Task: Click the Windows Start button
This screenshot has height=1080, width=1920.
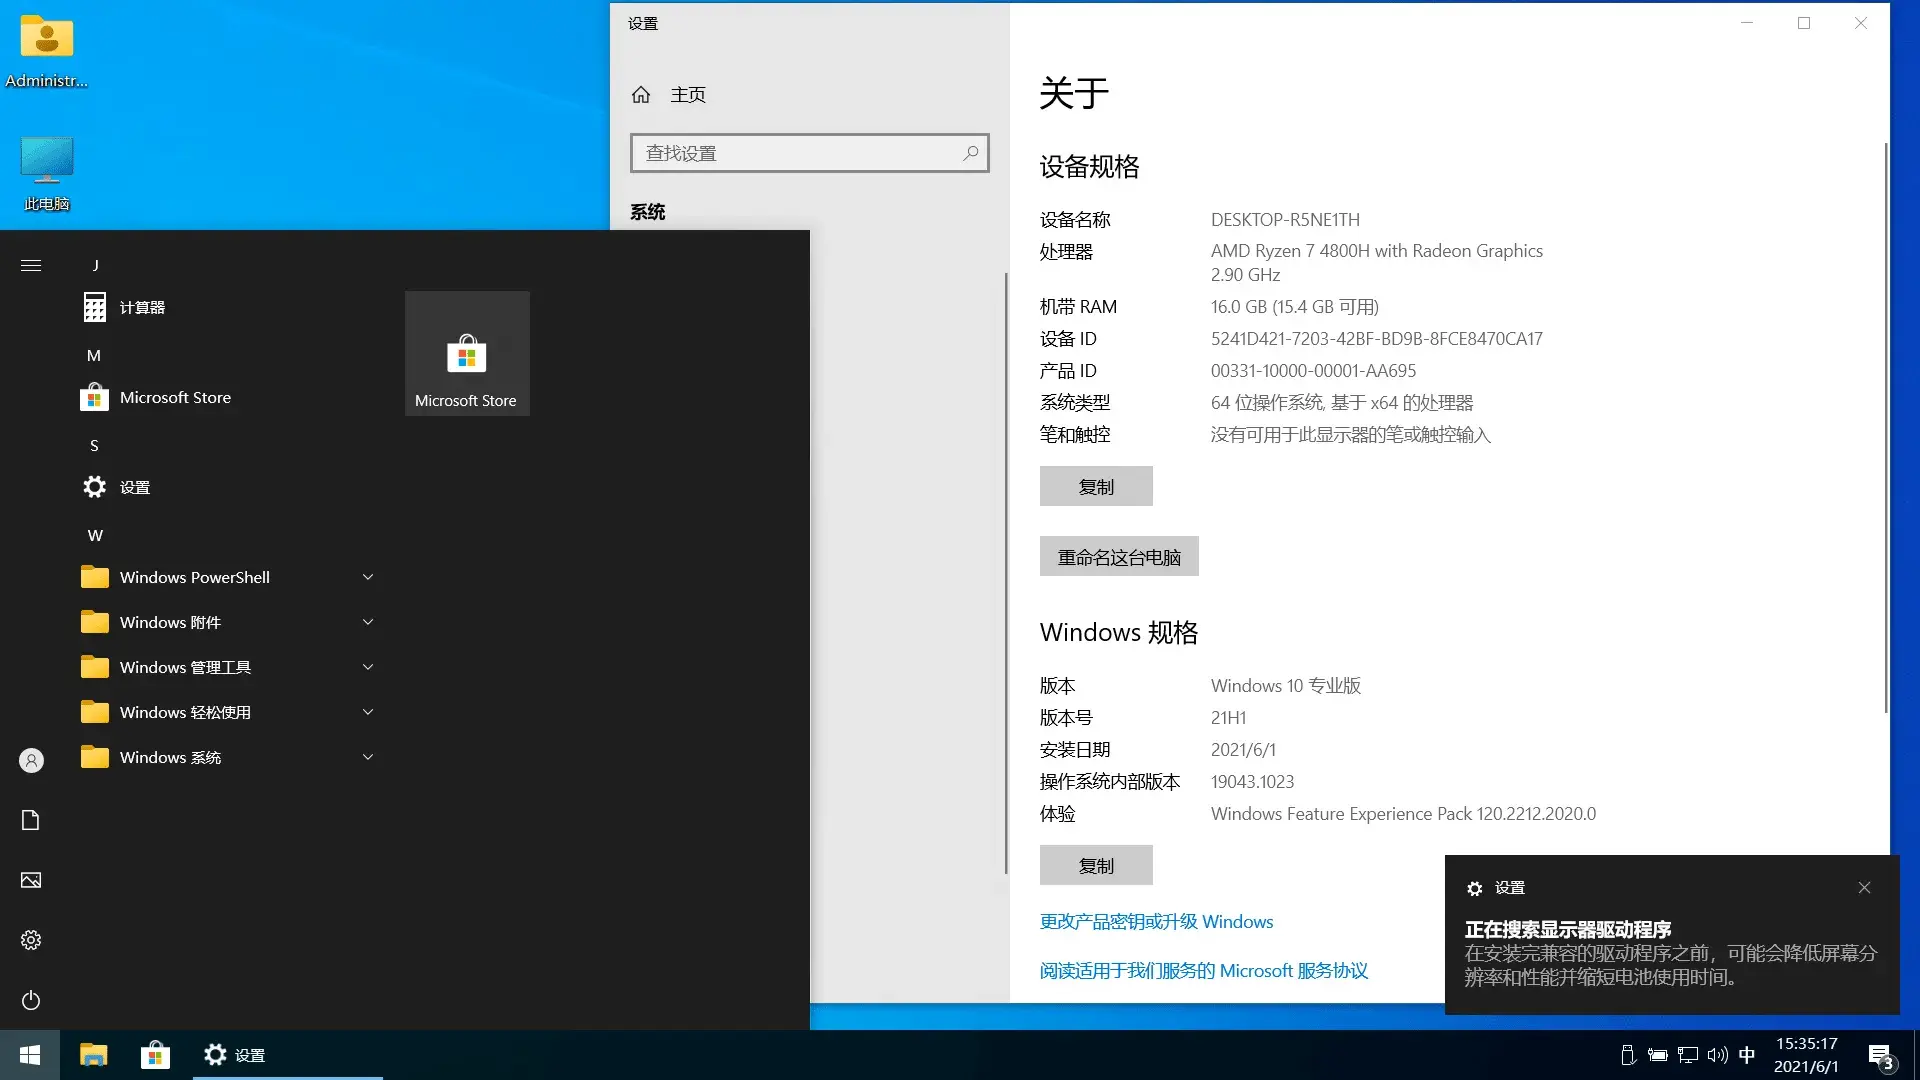Action: coord(30,1055)
